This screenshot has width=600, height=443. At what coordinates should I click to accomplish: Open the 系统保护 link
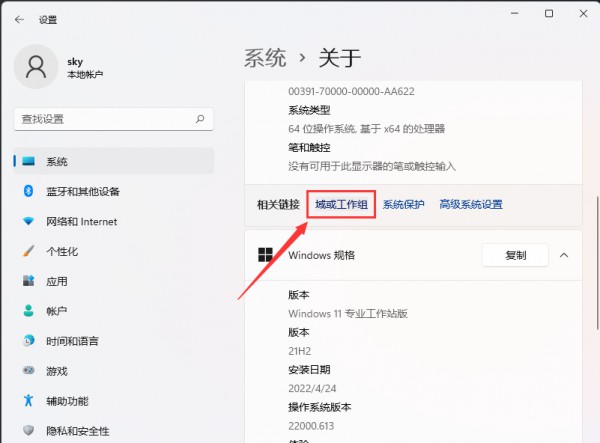[403, 204]
